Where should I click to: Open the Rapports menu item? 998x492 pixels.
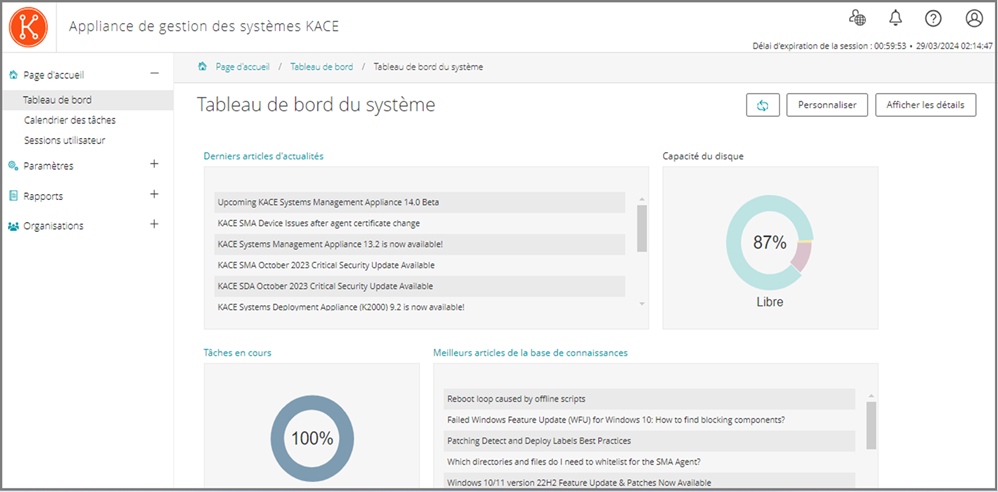43,196
